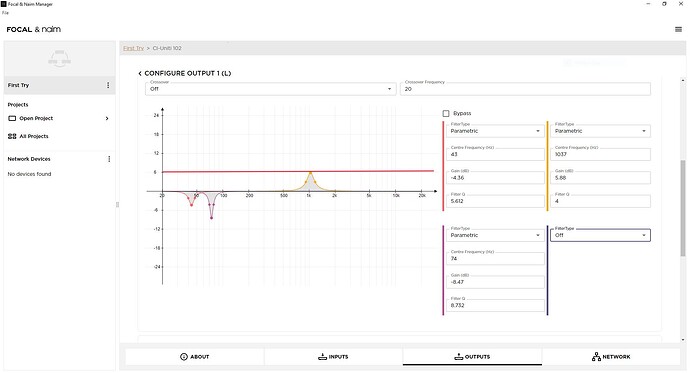The width and height of the screenshot is (690, 373).
Task: Click Centre Frequency field showing 74
Action: [x=495, y=259]
